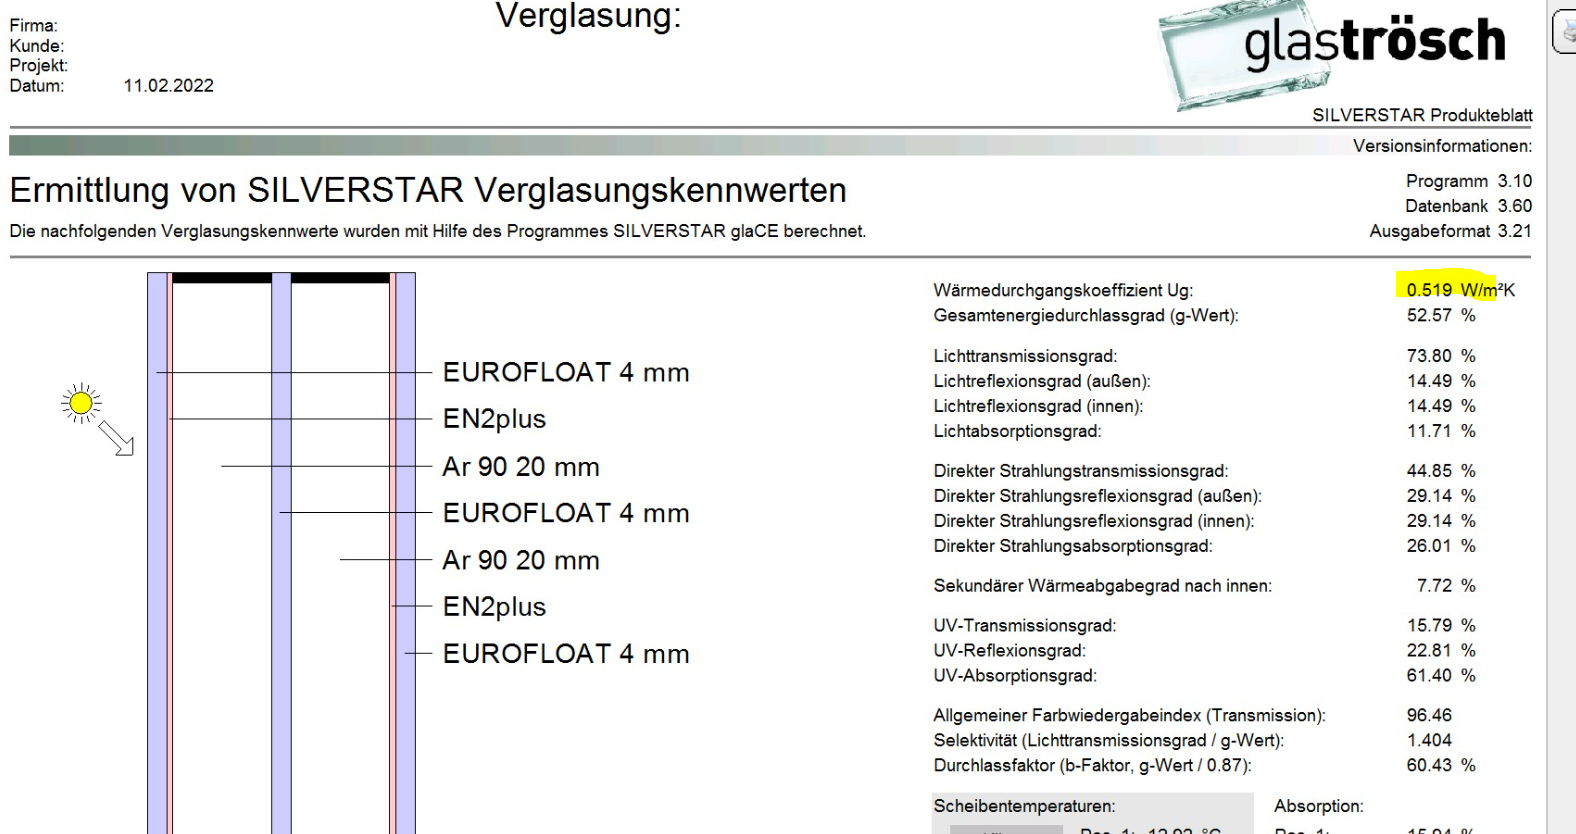Click the 'Ermittlung von SILVERSTAR Verglasungskennwerten' heading
1576x834 pixels.
tap(428, 190)
